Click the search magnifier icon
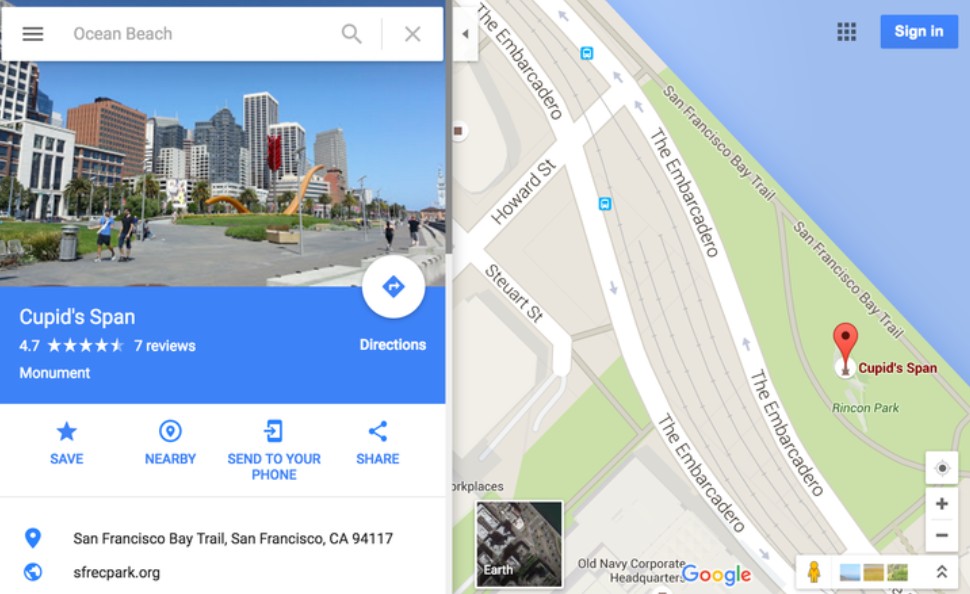This screenshot has width=970, height=594. pyautogui.click(x=351, y=33)
